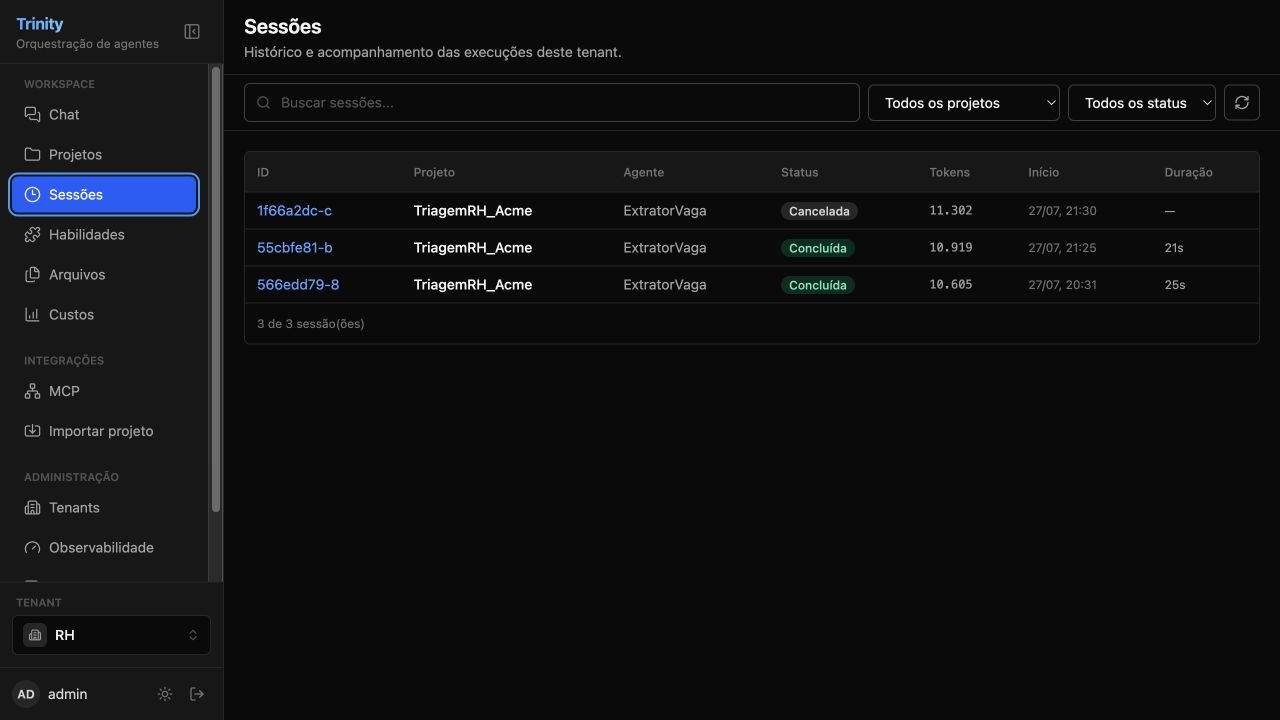Click the 21s duration value

point(1174,248)
